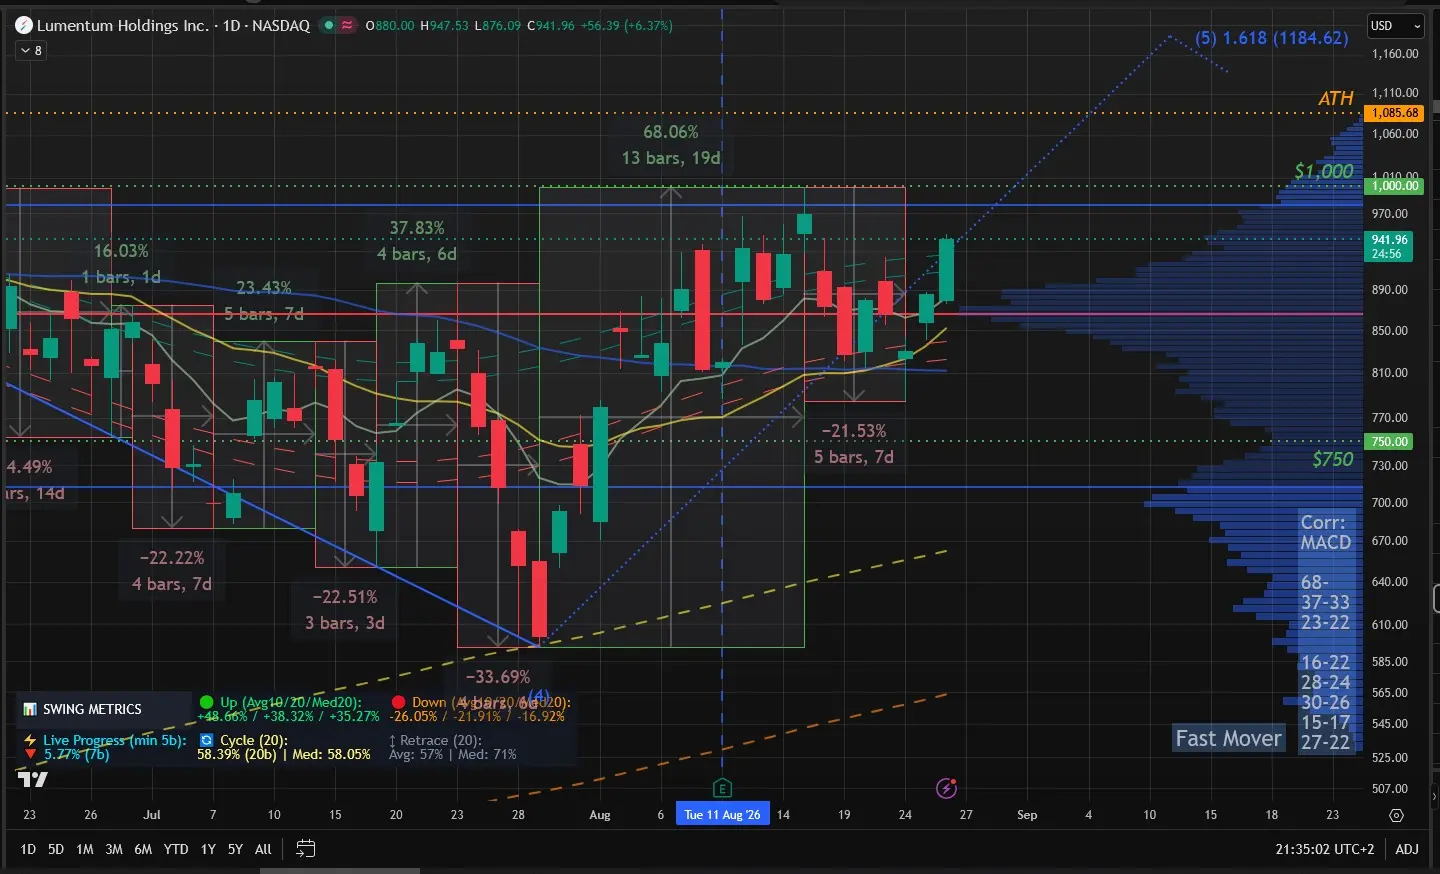Click the SWING METRICS table header
The height and width of the screenshot is (874, 1440).
(92, 709)
